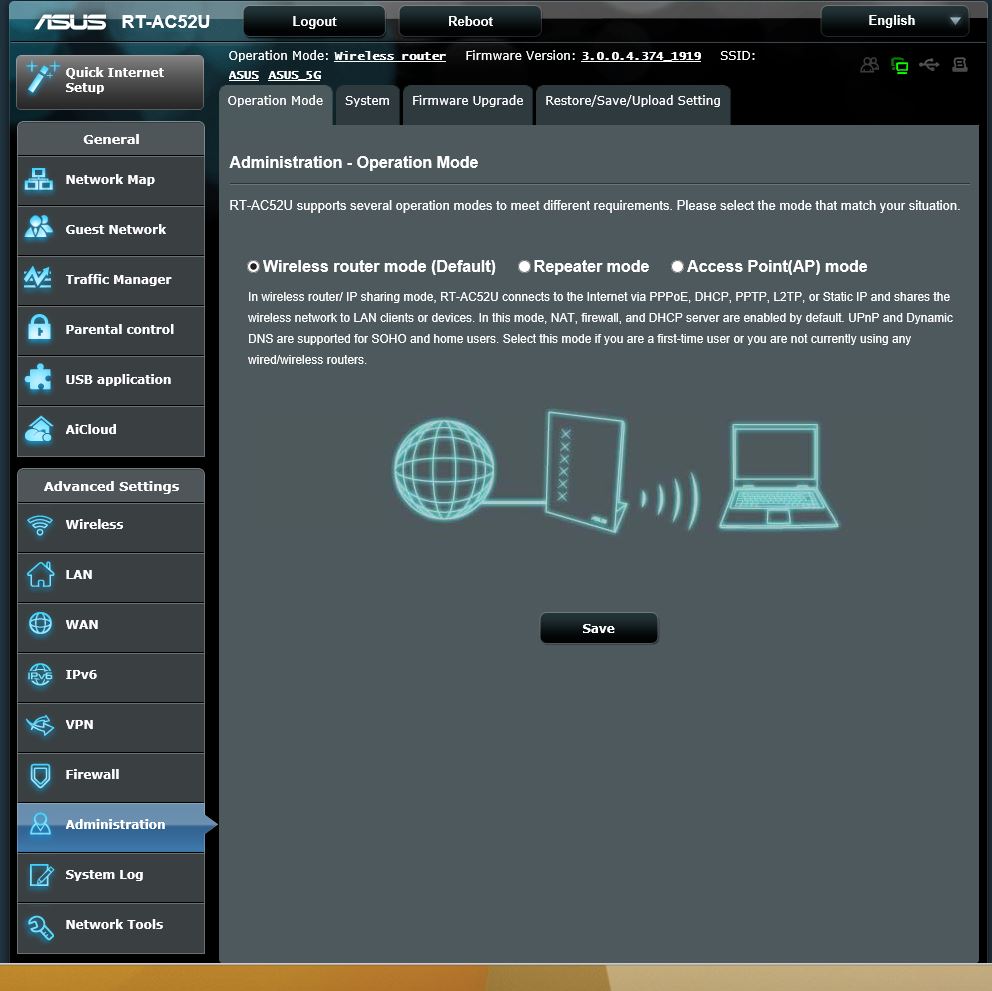
Task: Click firmware version 3.0.0.4.374_1919 link
Action: click(641, 56)
